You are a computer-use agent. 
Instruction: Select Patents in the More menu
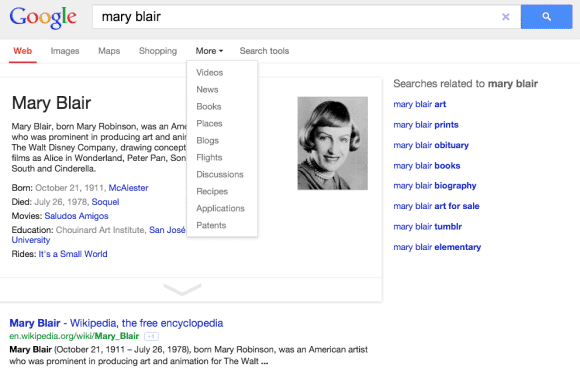coord(211,225)
